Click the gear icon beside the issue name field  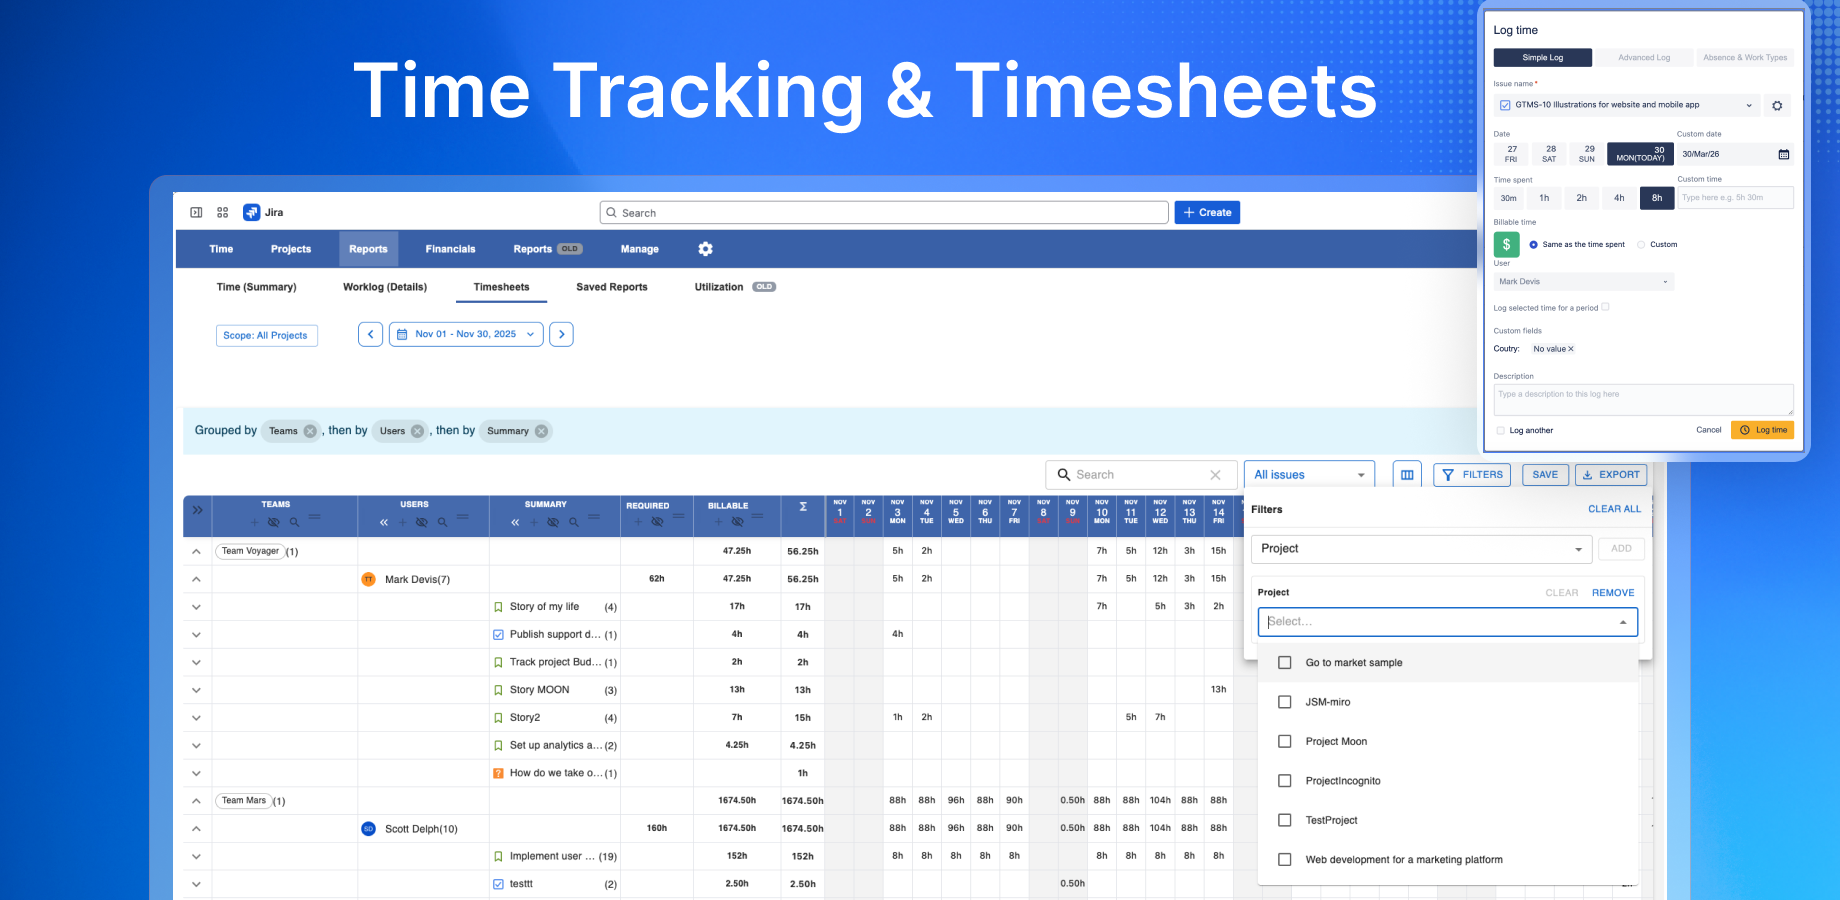(x=1777, y=105)
